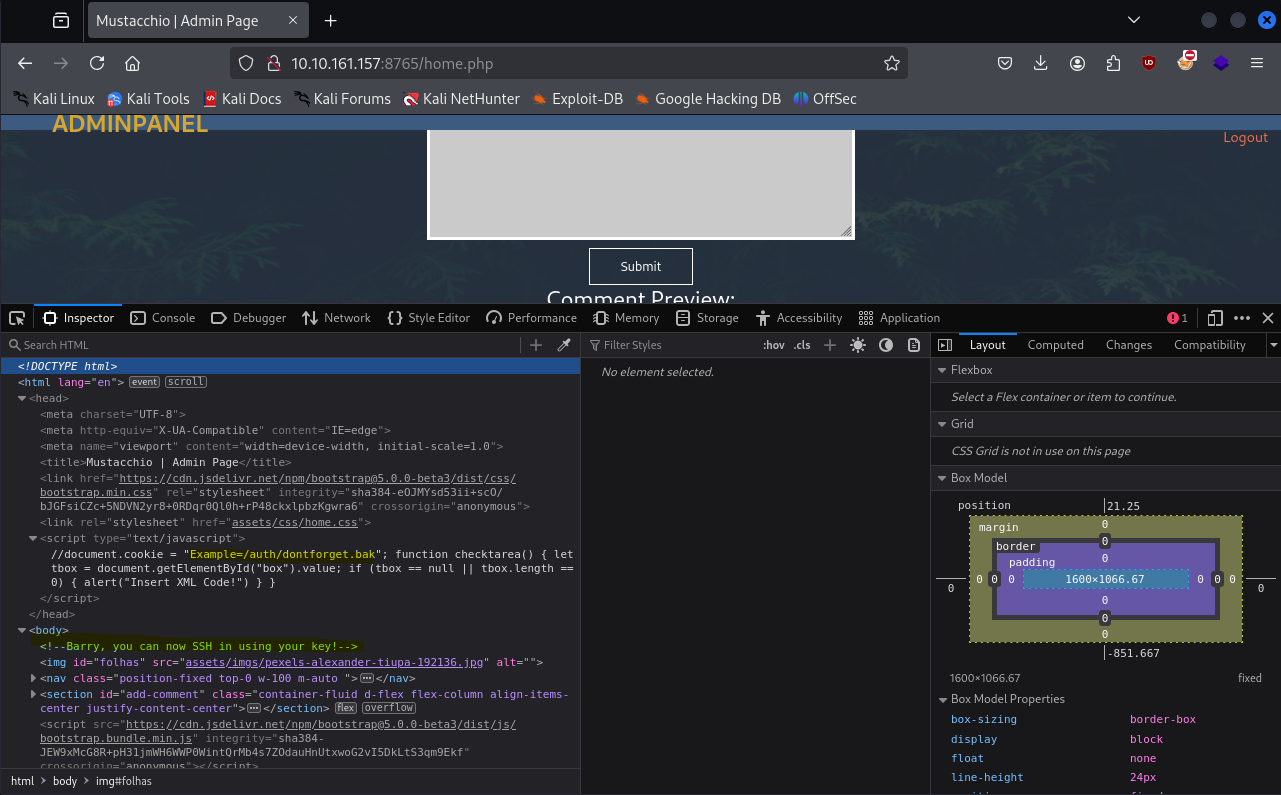Toggle the .cls class panel
Screen dimensions: 1281x795
tap(802, 345)
